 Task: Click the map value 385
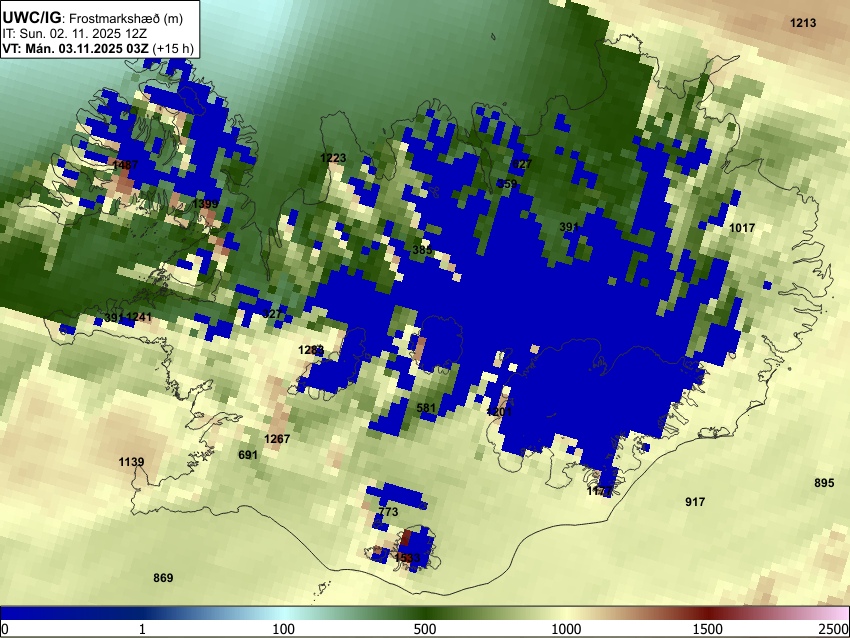click(422, 250)
